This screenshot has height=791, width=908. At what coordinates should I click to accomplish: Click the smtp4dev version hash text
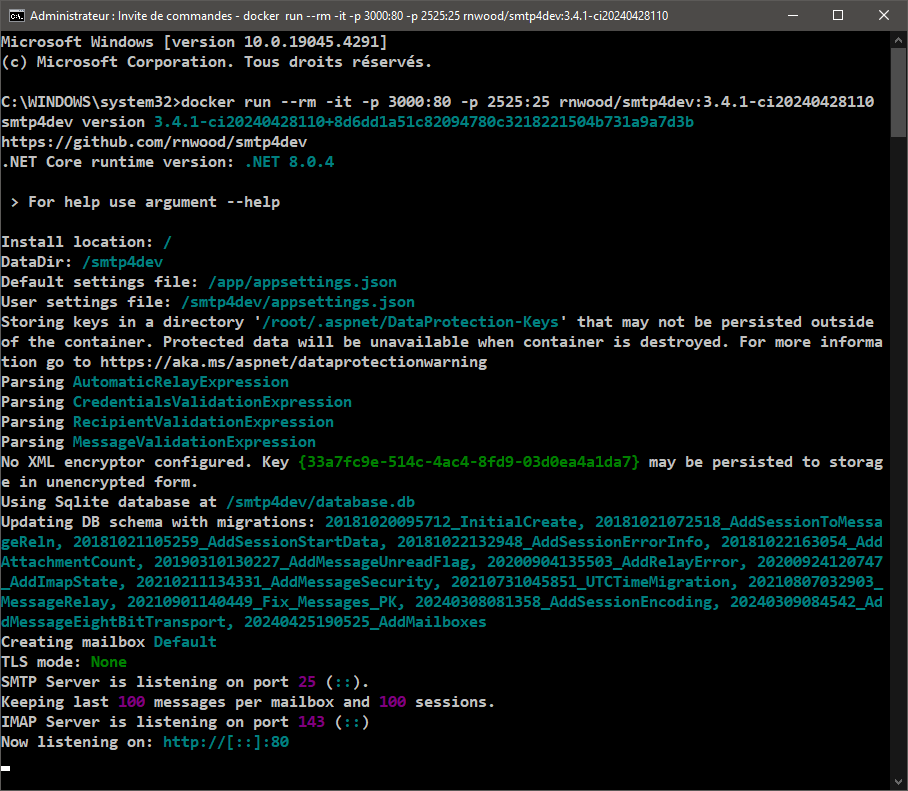point(424,122)
